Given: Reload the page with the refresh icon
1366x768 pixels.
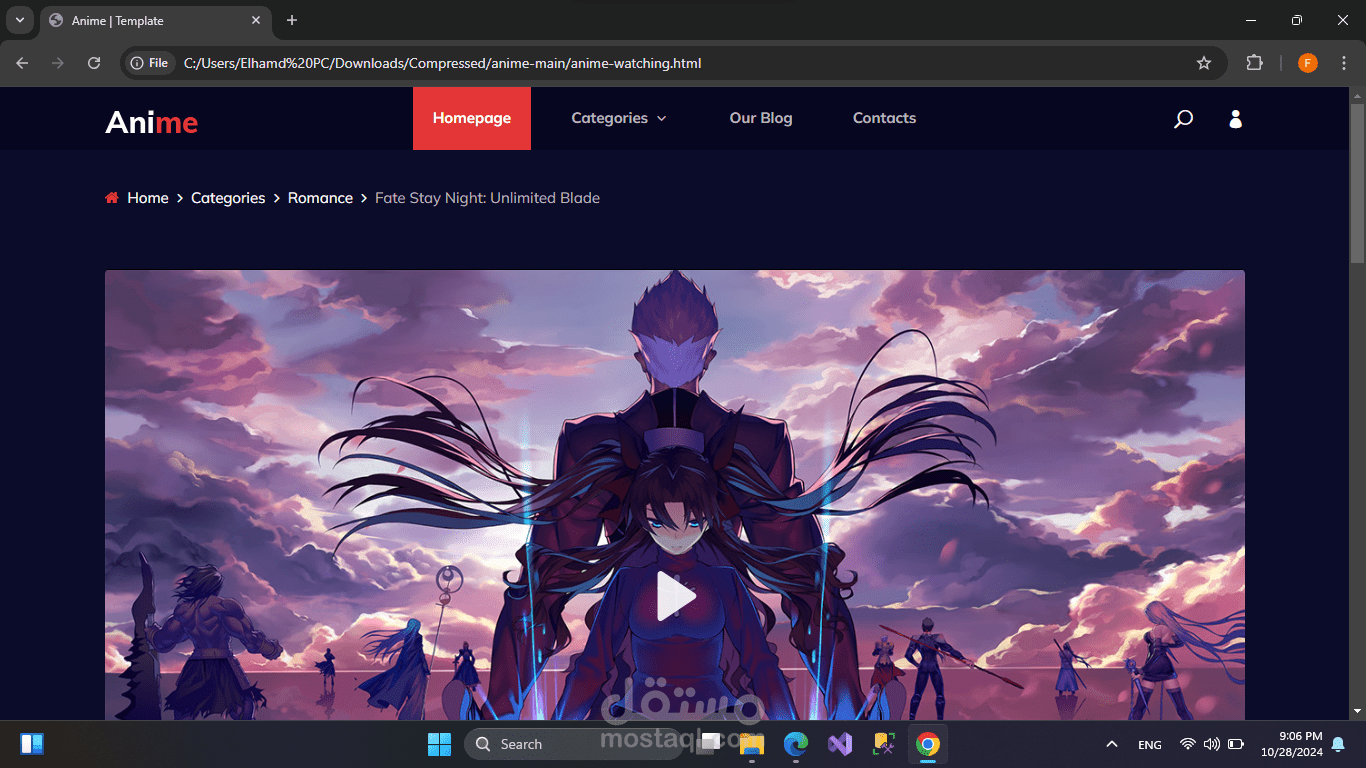Looking at the screenshot, I should 94,63.
